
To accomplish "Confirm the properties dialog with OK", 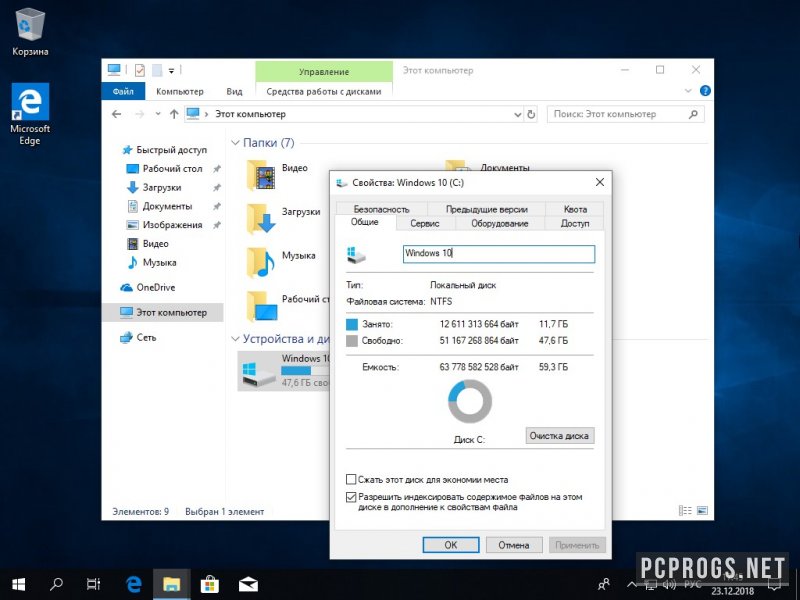I will (451, 545).
